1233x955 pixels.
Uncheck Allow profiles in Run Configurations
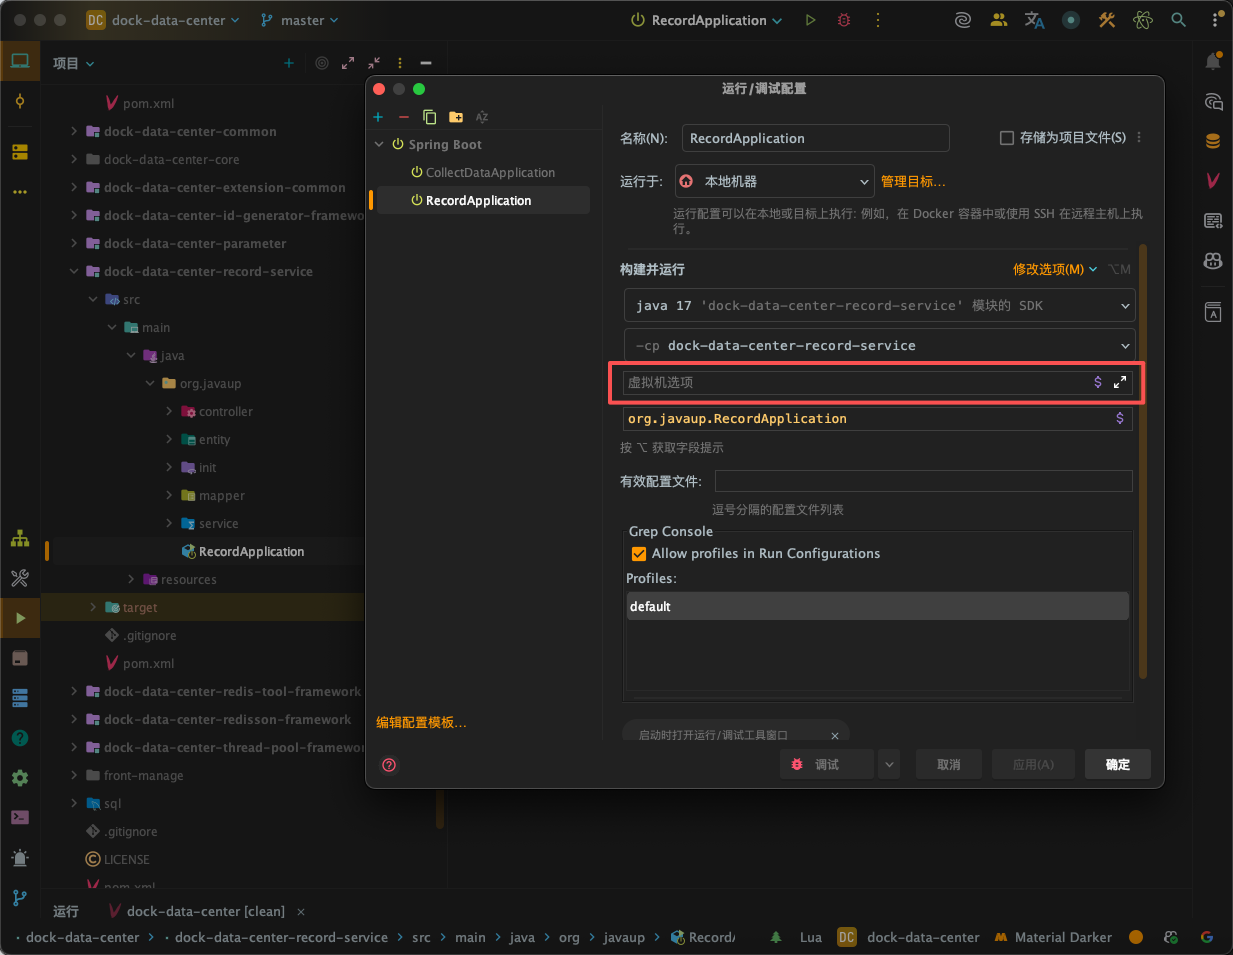click(x=639, y=554)
